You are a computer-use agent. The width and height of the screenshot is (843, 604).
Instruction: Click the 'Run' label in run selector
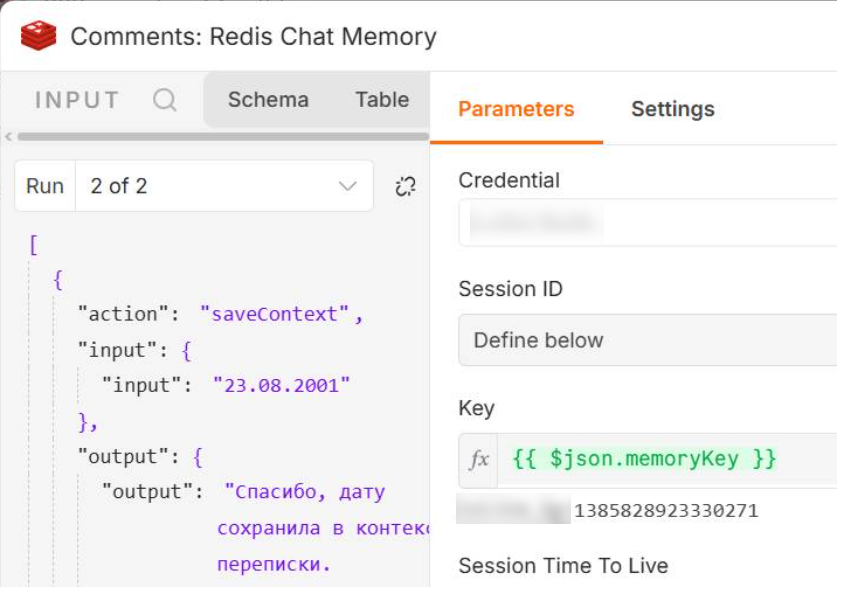45,186
